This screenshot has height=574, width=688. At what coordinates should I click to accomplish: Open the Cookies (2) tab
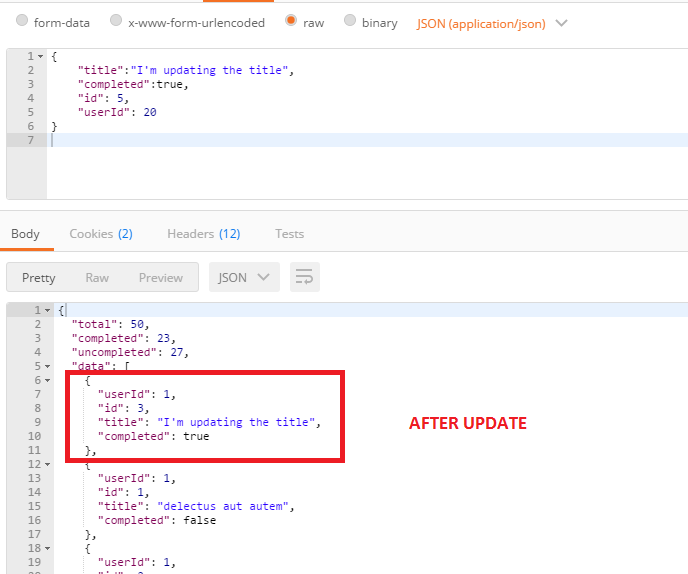[x=101, y=234]
